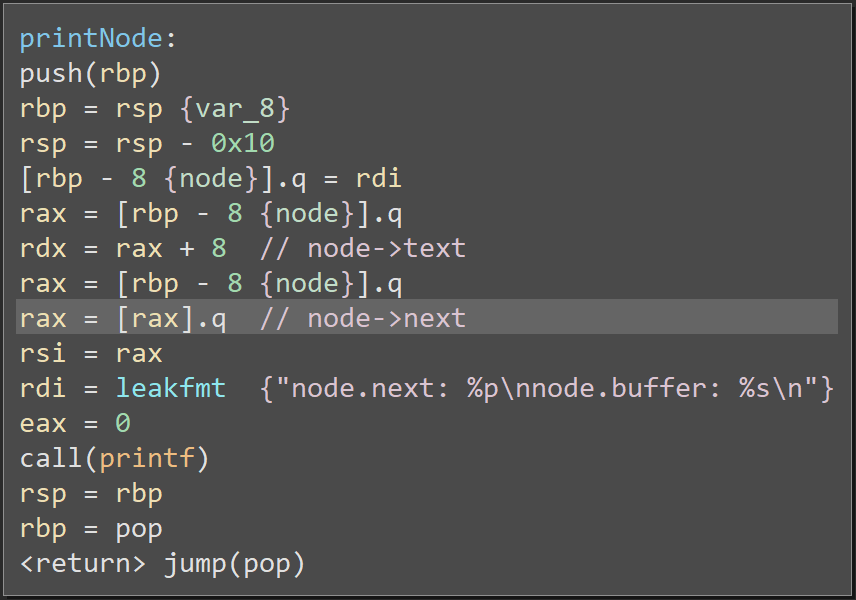Click the '<return> jump(pop)' line

[x=162, y=563]
